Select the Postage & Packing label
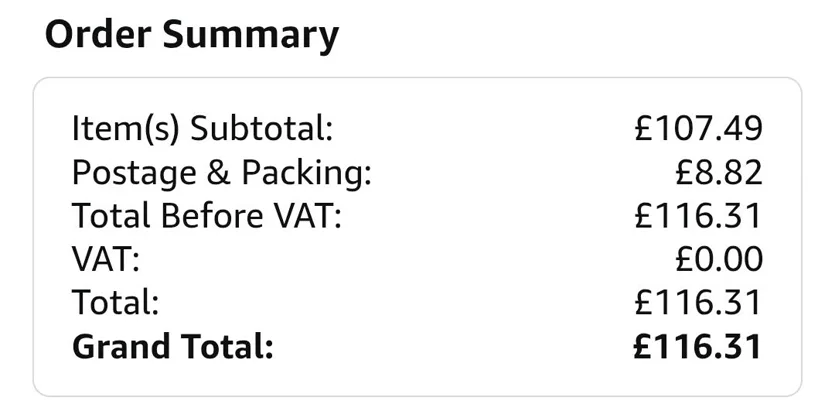 pyautogui.click(x=222, y=174)
